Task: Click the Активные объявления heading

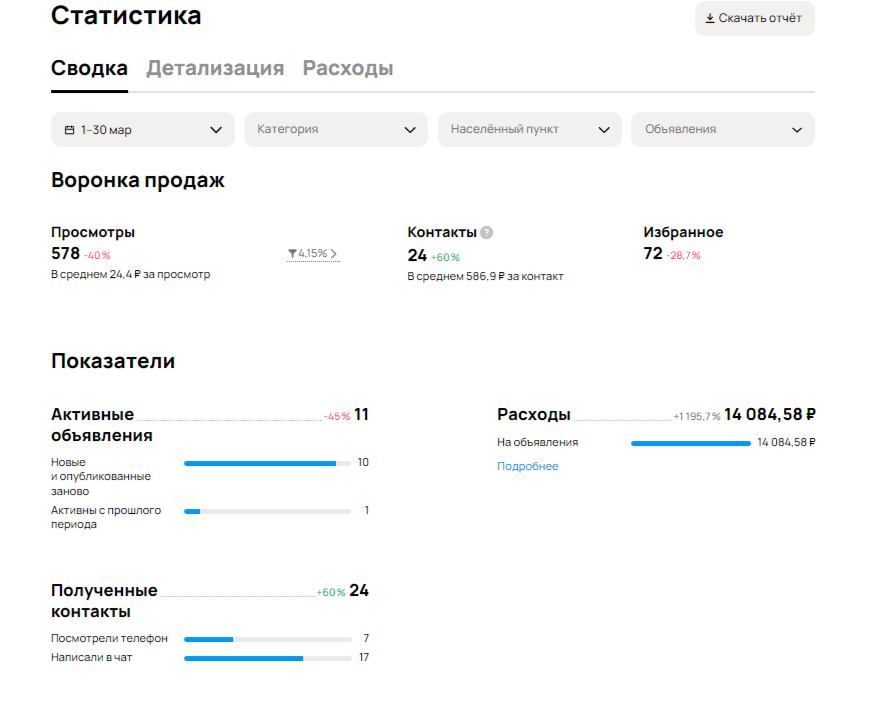Action: [102, 425]
